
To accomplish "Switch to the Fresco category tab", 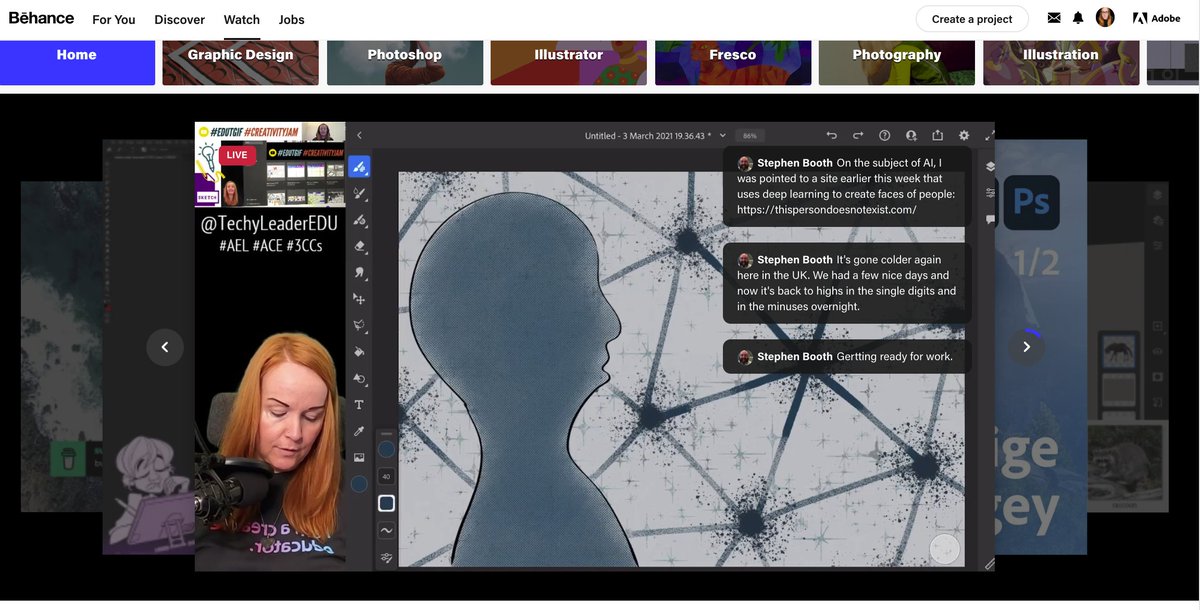I will click(x=733, y=54).
